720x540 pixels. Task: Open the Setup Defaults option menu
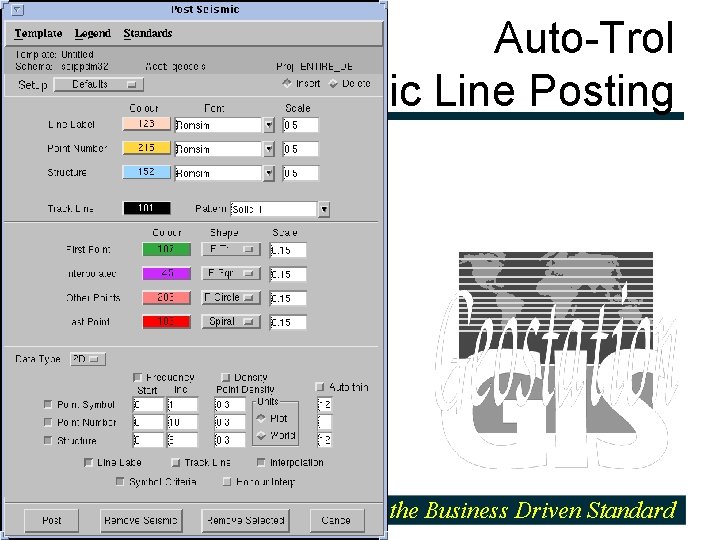[99, 84]
